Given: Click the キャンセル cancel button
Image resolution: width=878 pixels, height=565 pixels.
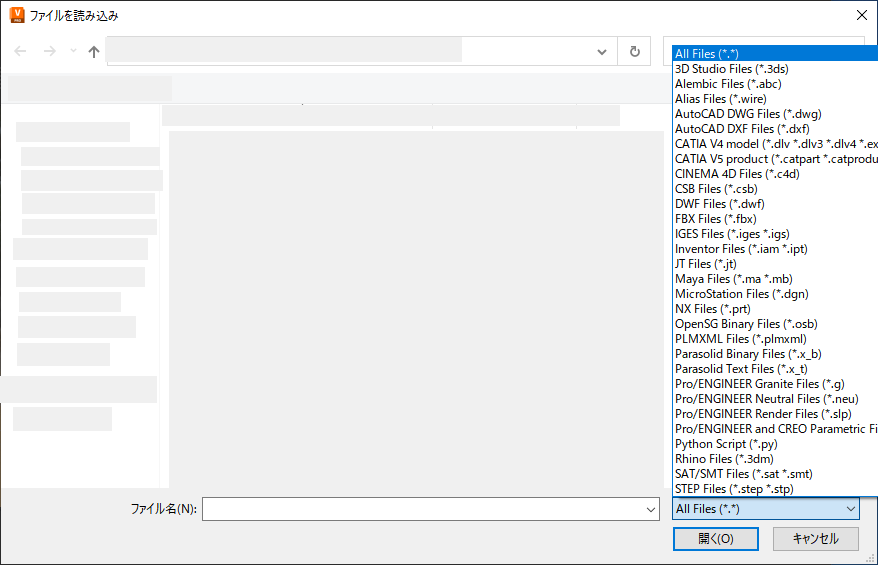Looking at the screenshot, I should click(x=815, y=539).
